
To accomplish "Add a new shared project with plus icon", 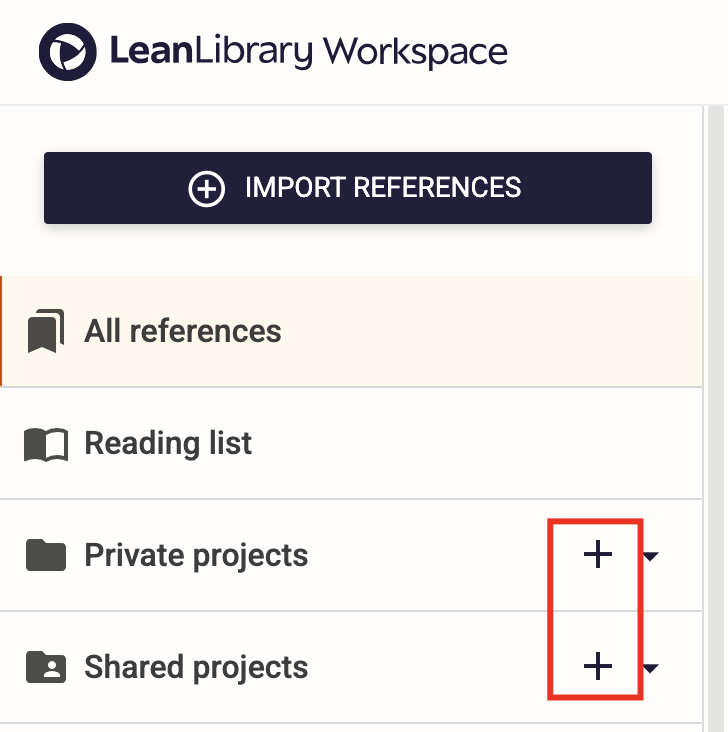I will click(598, 666).
